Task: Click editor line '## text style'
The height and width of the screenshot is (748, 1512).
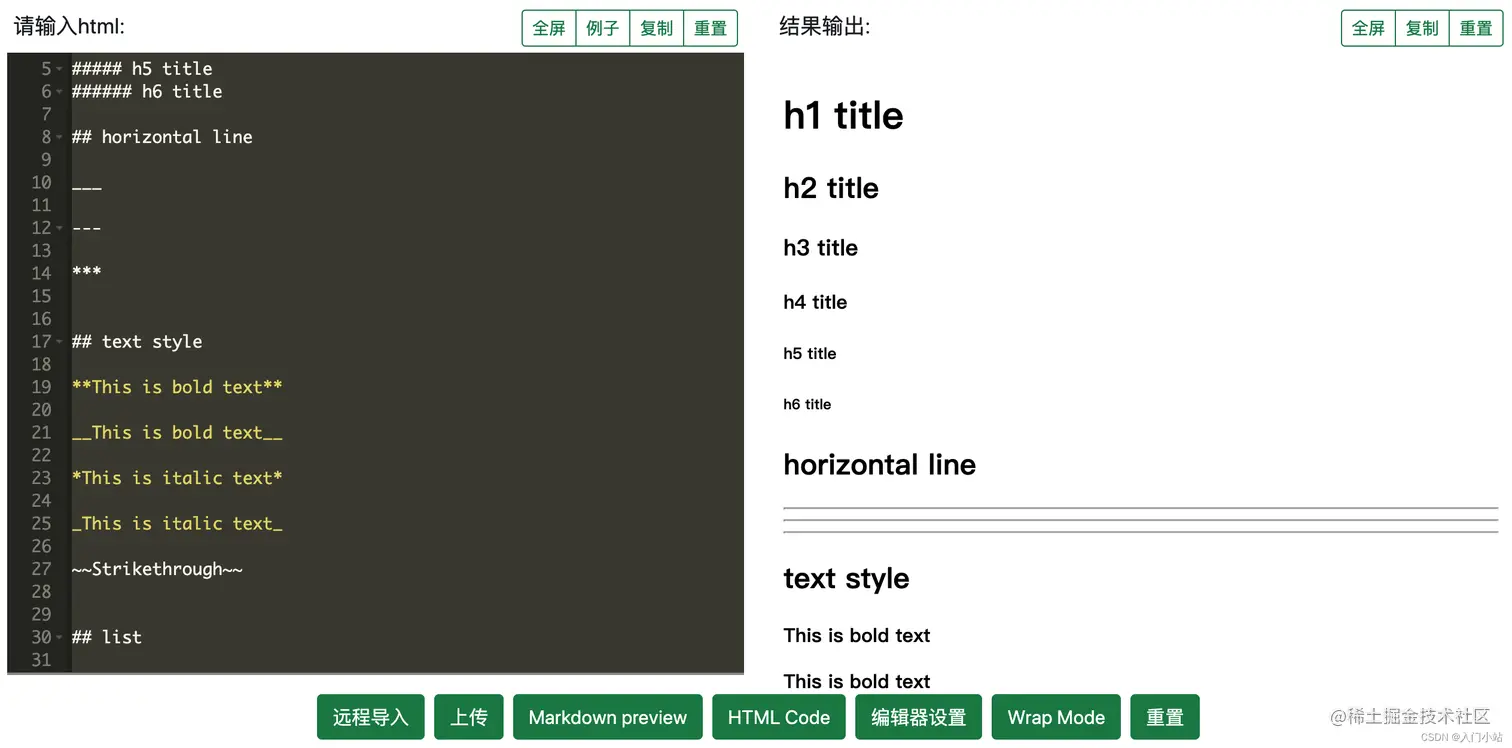Action: (137, 342)
